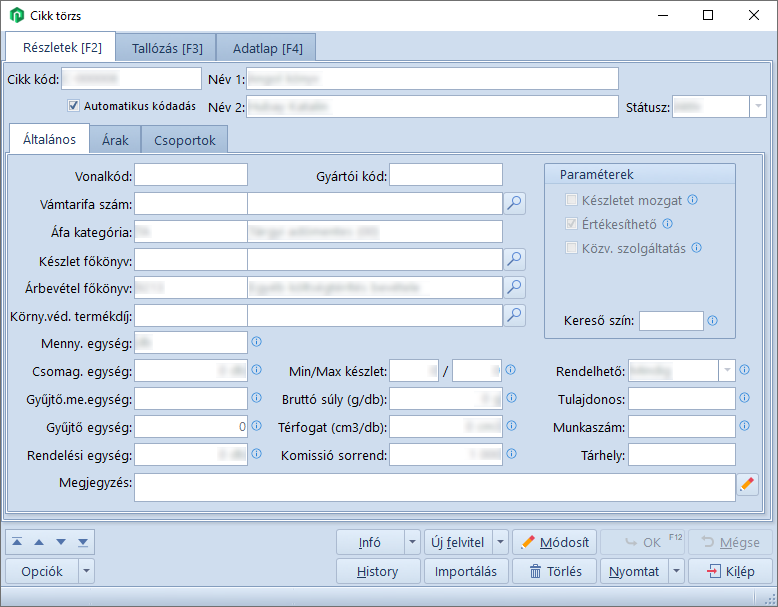Image resolution: width=778 pixels, height=607 pixels.
Task: Click info icon next to Kereső szín
Action: coord(713,321)
